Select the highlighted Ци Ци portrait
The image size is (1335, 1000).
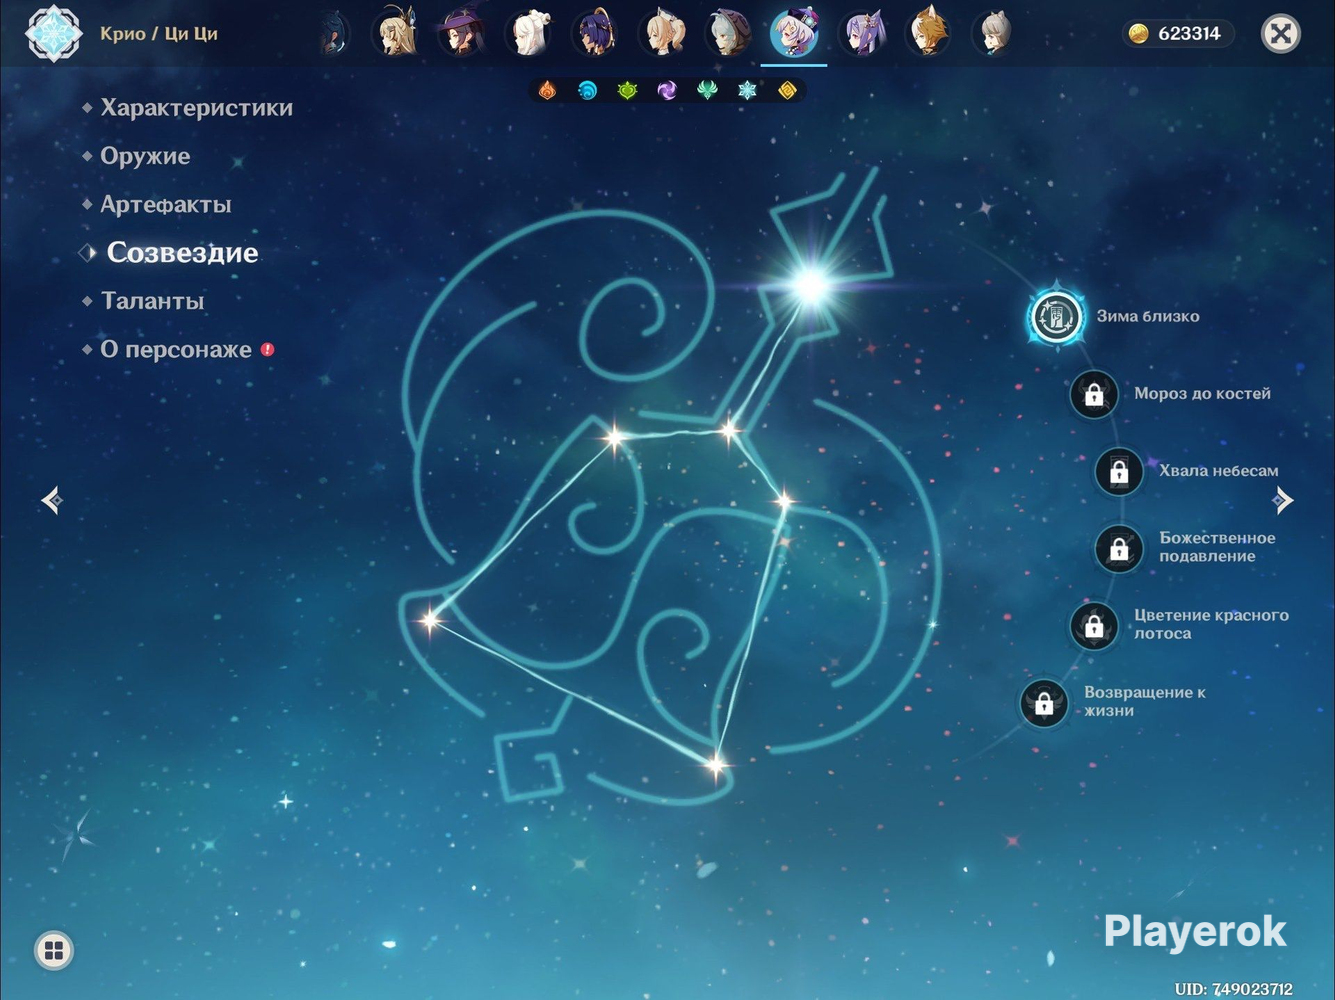tap(794, 33)
